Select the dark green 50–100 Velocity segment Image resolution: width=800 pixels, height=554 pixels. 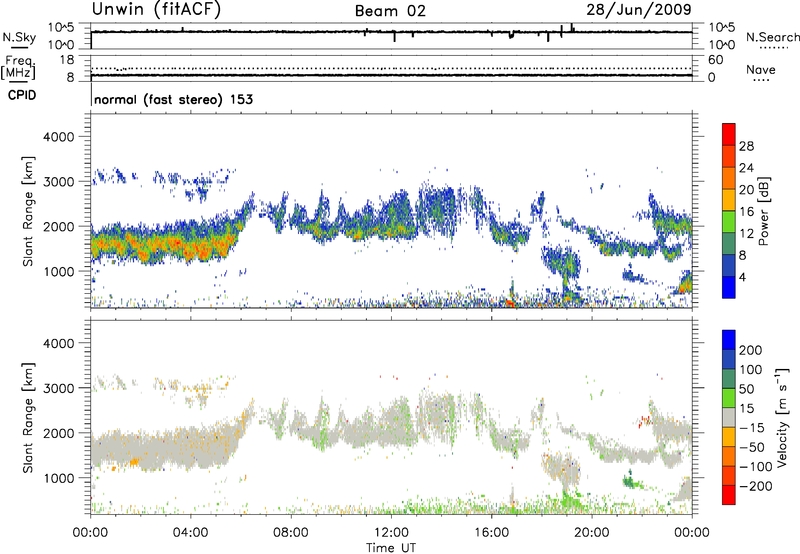click(729, 379)
